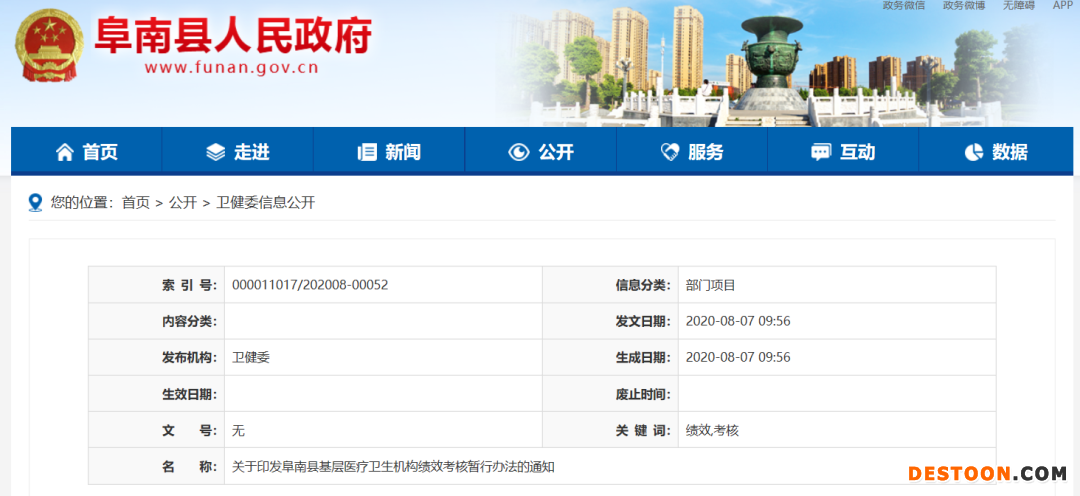Screen dimensions: 1080x496
Task: Click the chat bubble icon beside 互动
Action: pos(821,152)
